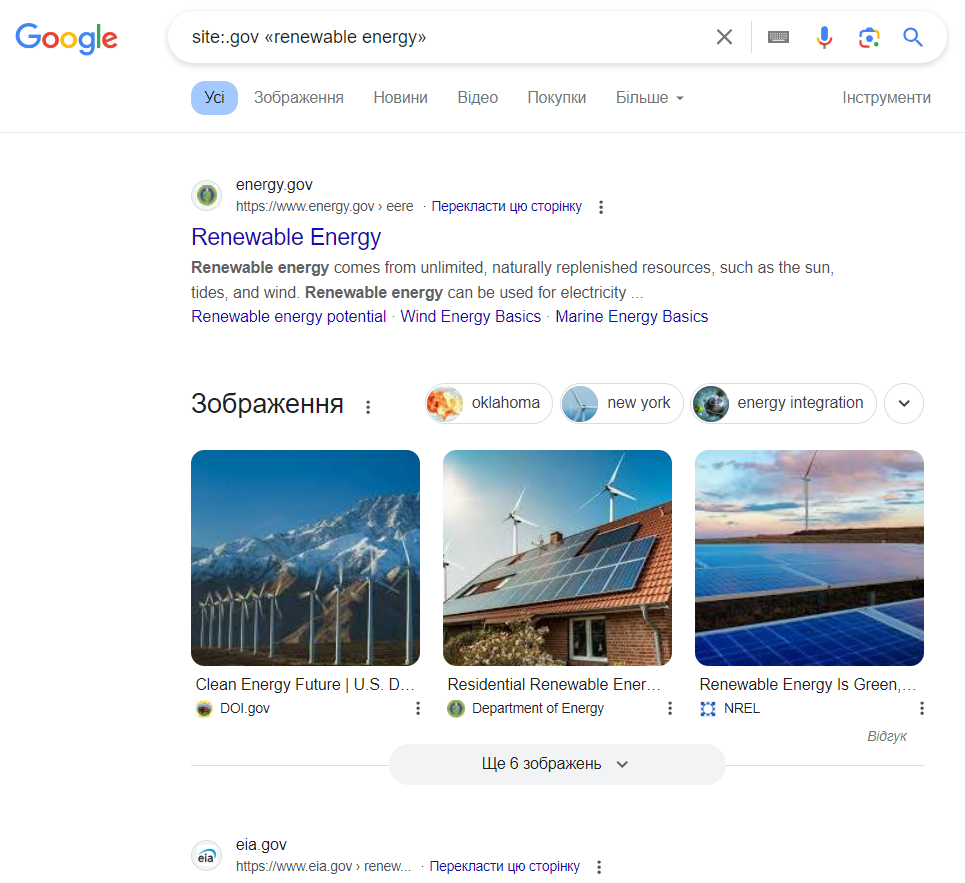Open the chevron after the energy integration chip
The width and height of the screenshot is (965, 883).
[903, 403]
